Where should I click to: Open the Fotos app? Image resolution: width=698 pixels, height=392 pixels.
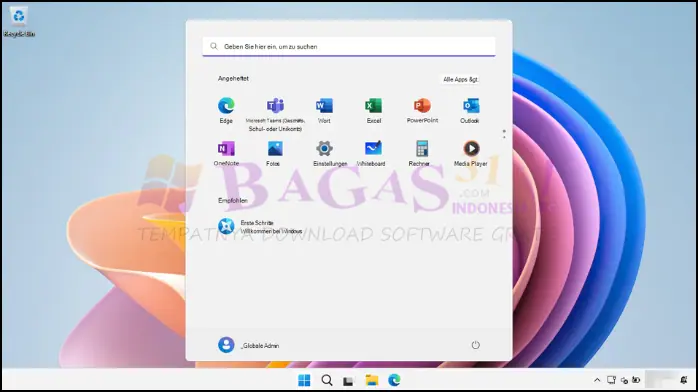274,153
